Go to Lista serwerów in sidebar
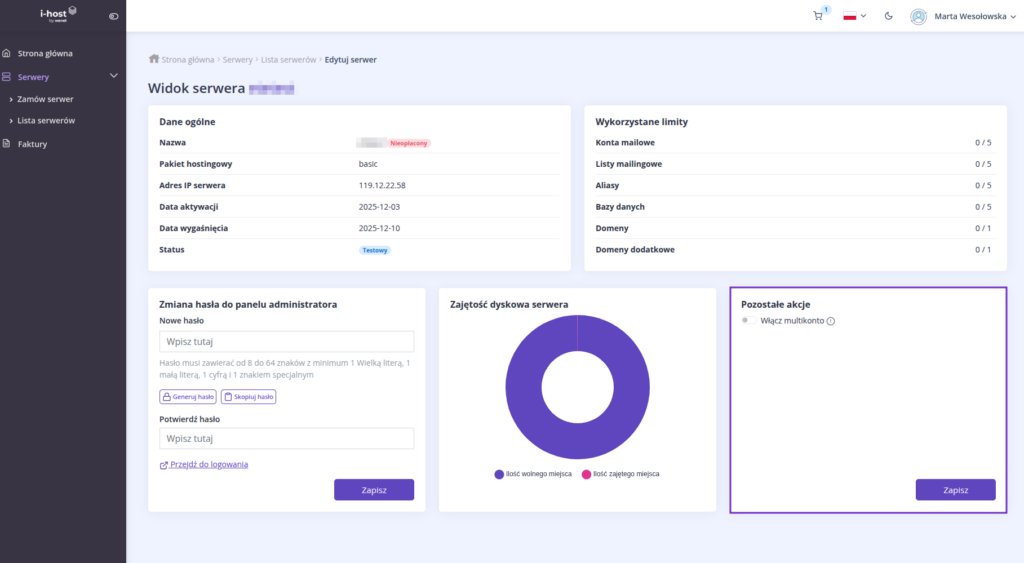This screenshot has height=563, width=1024. (46, 120)
